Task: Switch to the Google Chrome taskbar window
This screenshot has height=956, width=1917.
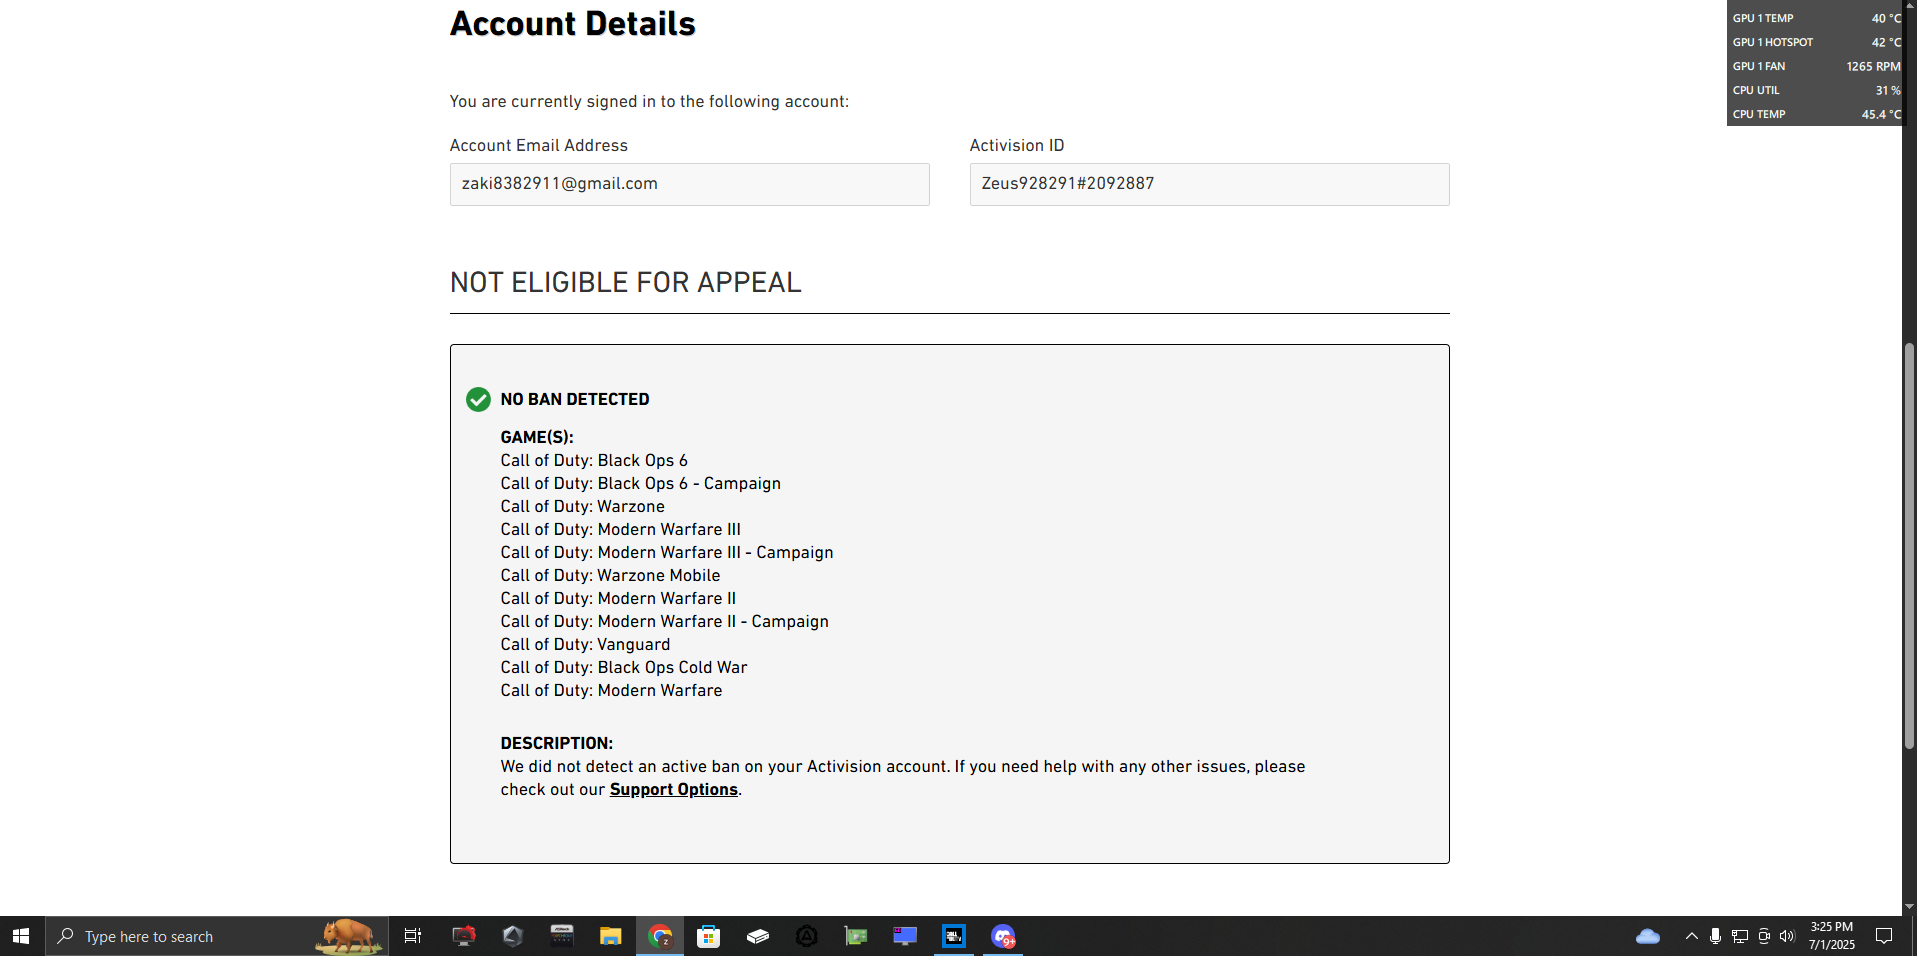Action: (660, 936)
